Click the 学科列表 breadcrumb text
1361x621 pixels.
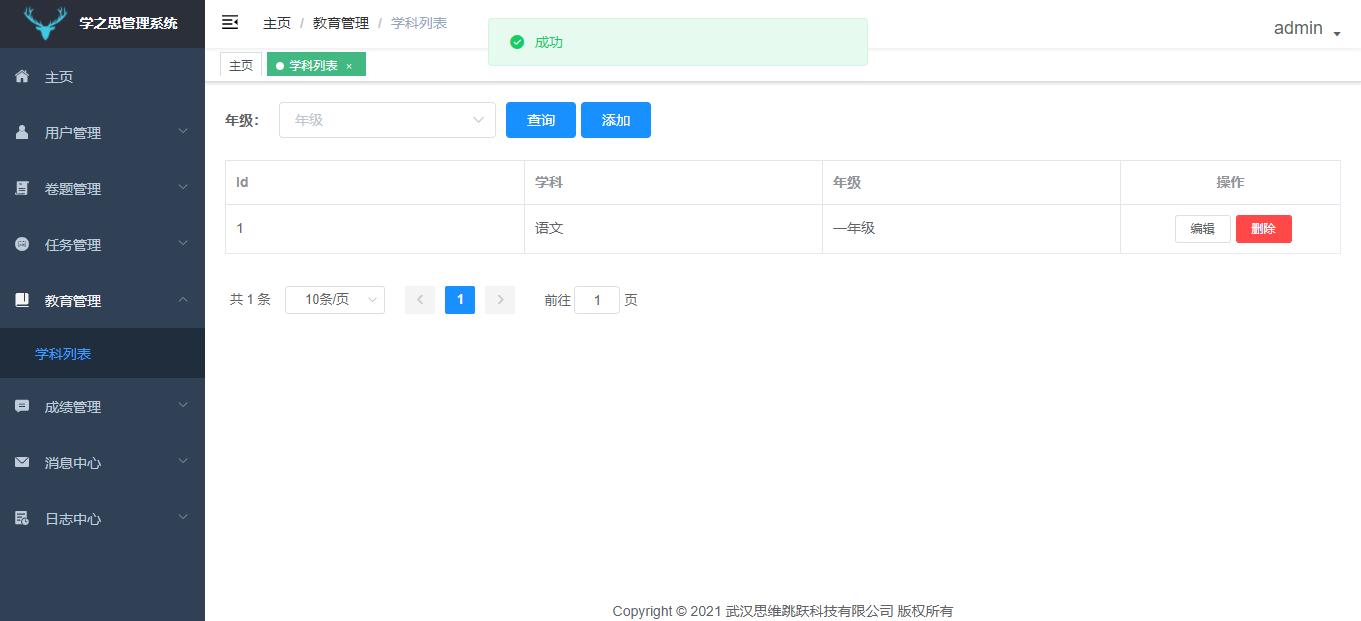(419, 23)
